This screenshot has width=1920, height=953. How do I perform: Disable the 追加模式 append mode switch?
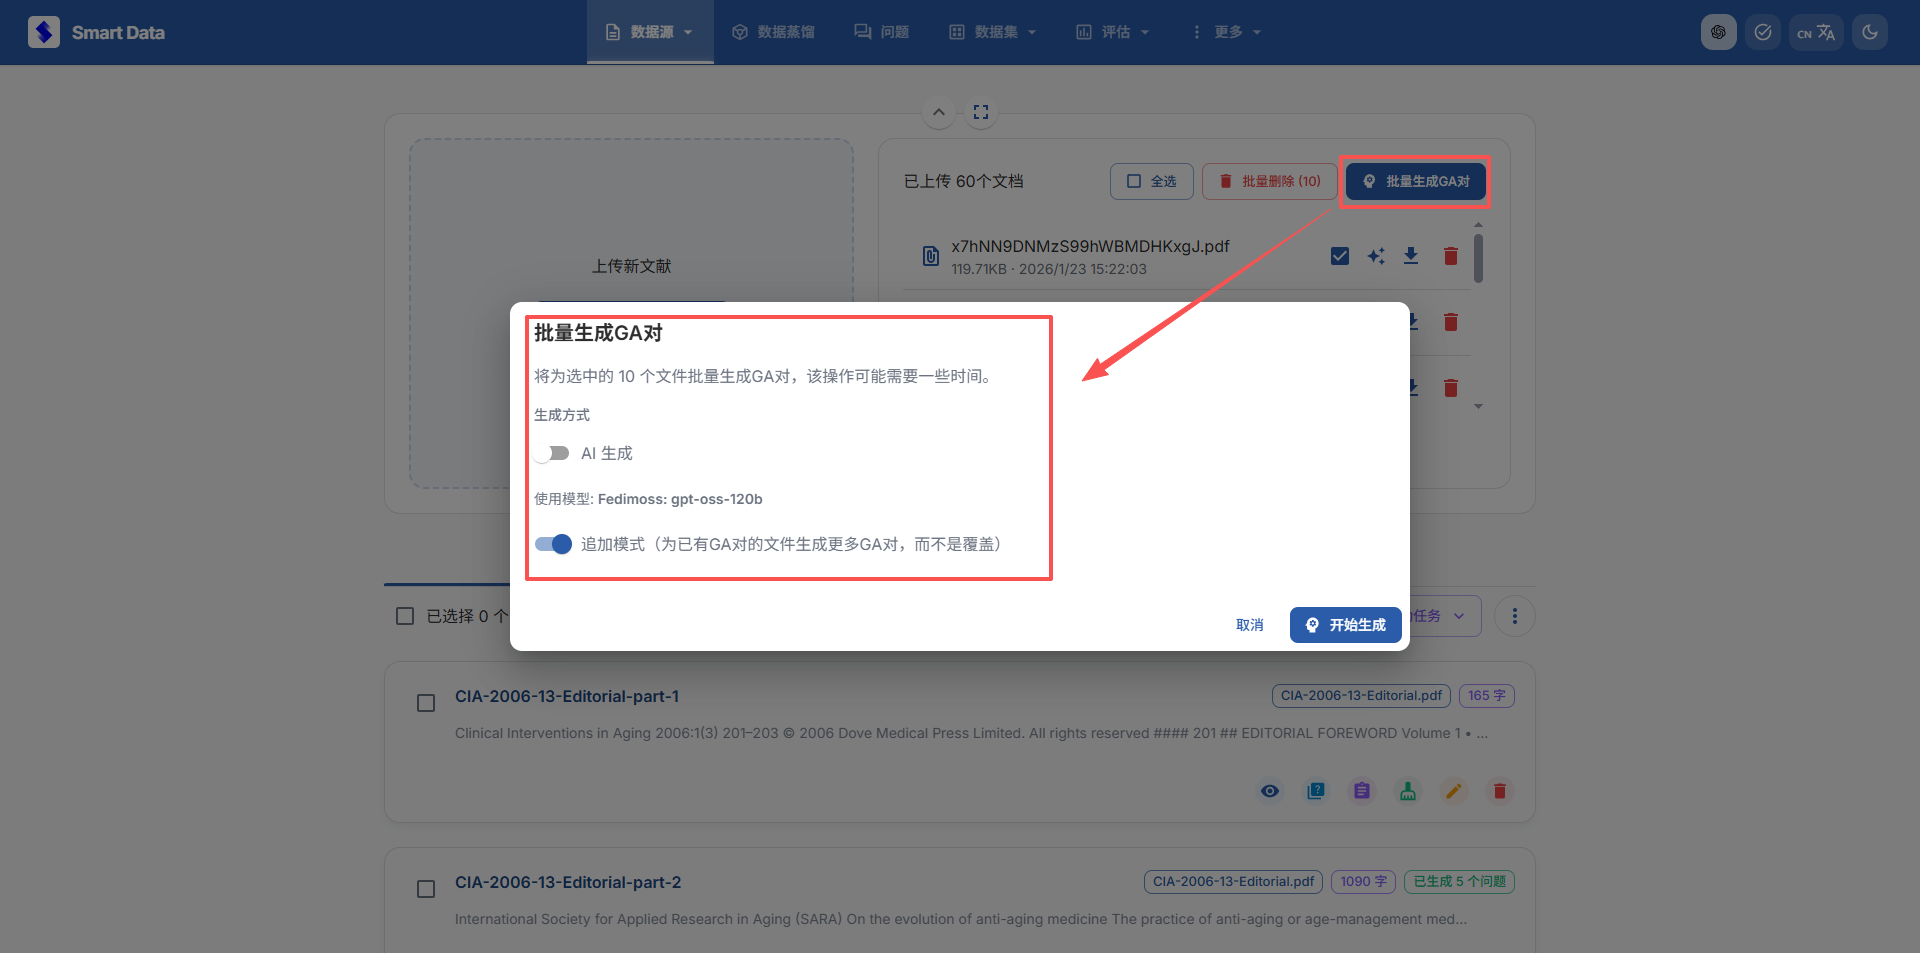coord(553,544)
